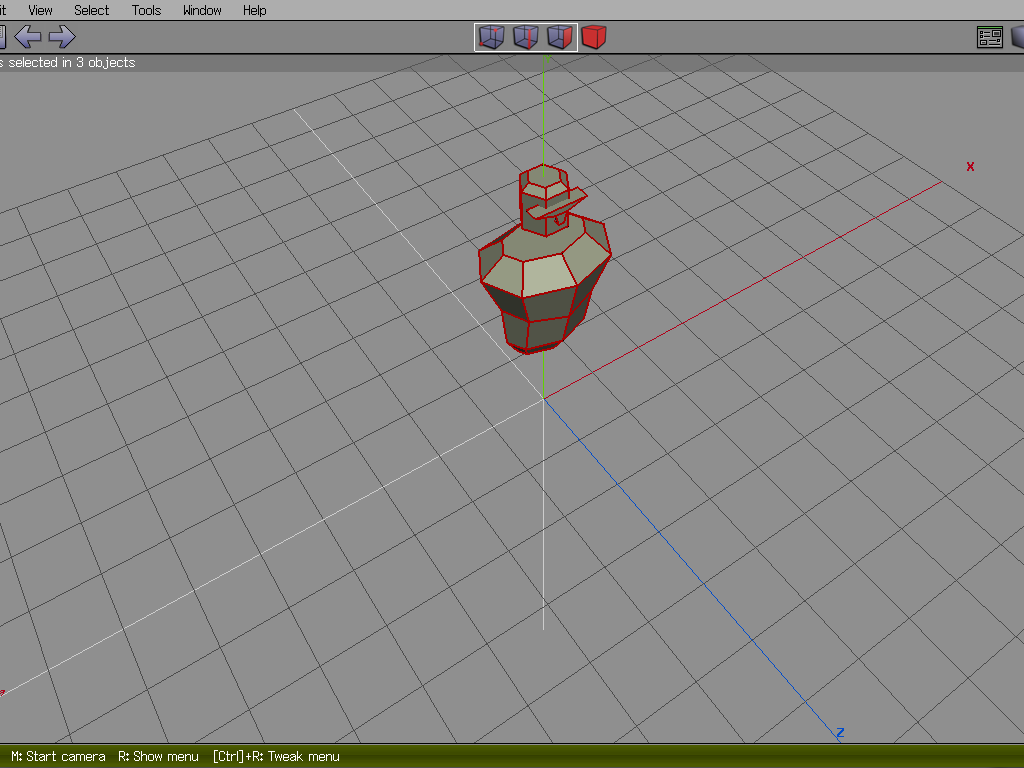This screenshot has width=1024, height=768.
Task: Click the 'R: Show menu' hint
Action: click(x=158, y=756)
